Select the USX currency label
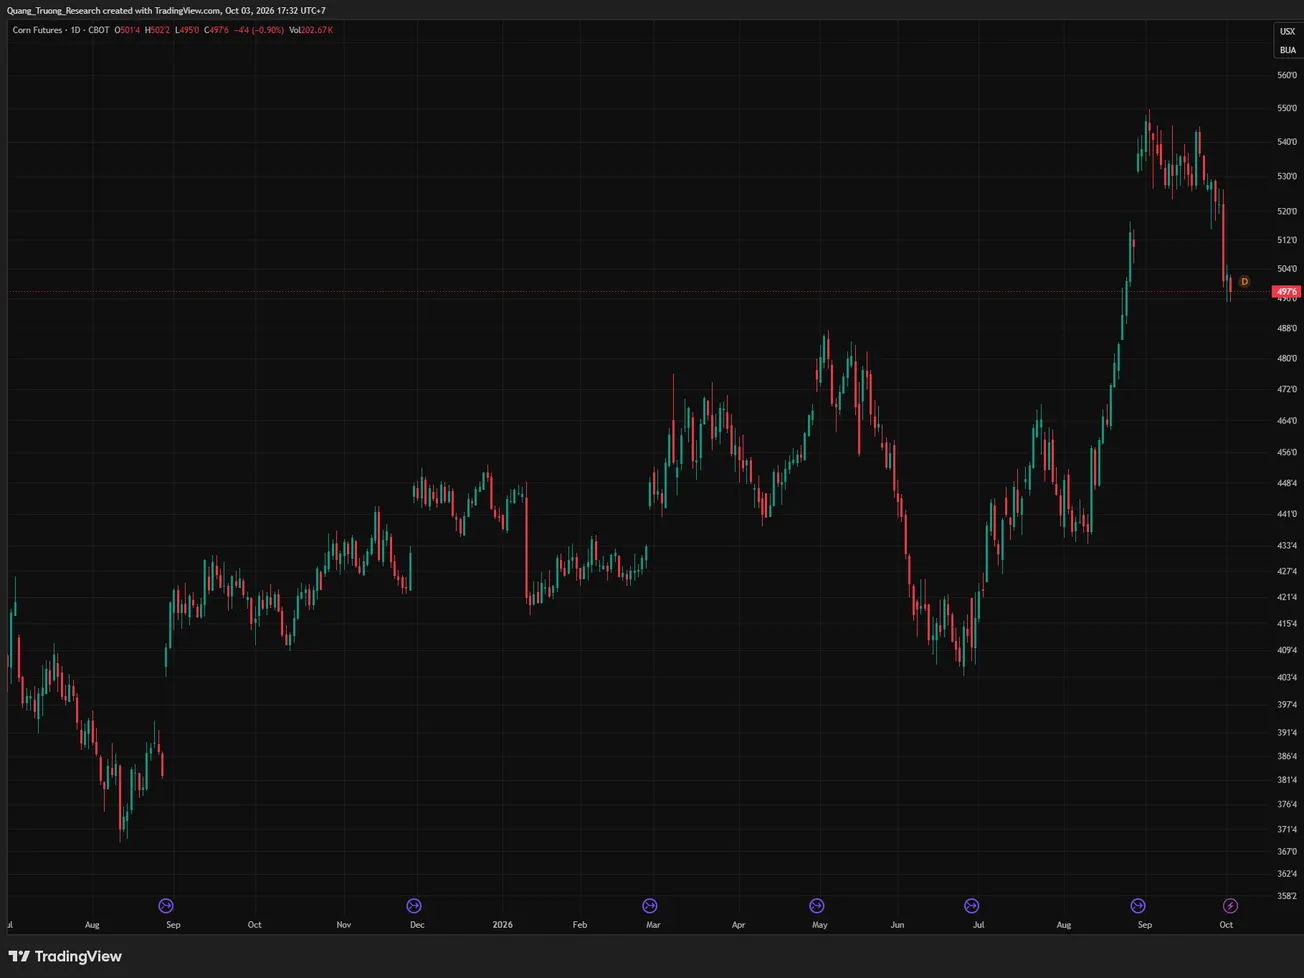 1287,31
